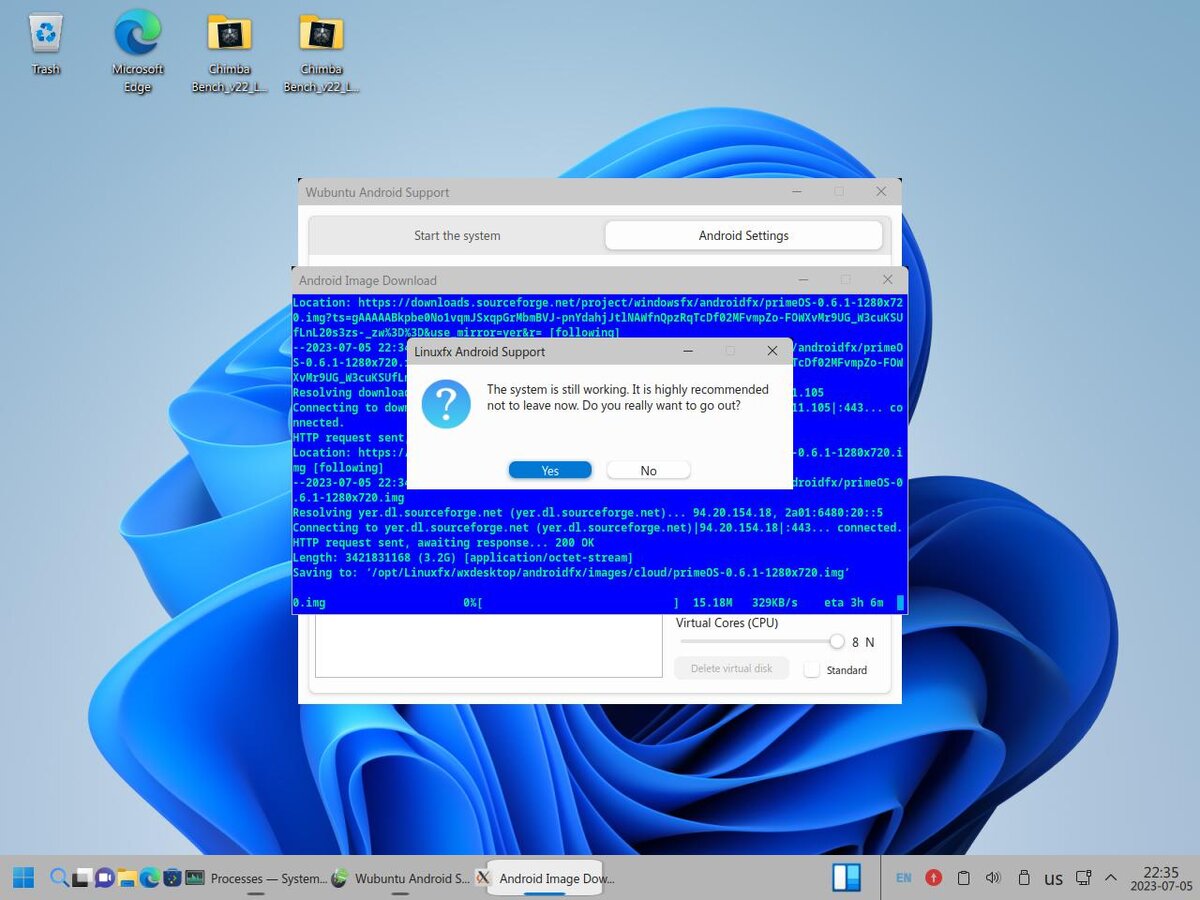Minimize the Linuxfx Android Support dialog
Screen dimensions: 1200x900
click(x=688, y=351)
